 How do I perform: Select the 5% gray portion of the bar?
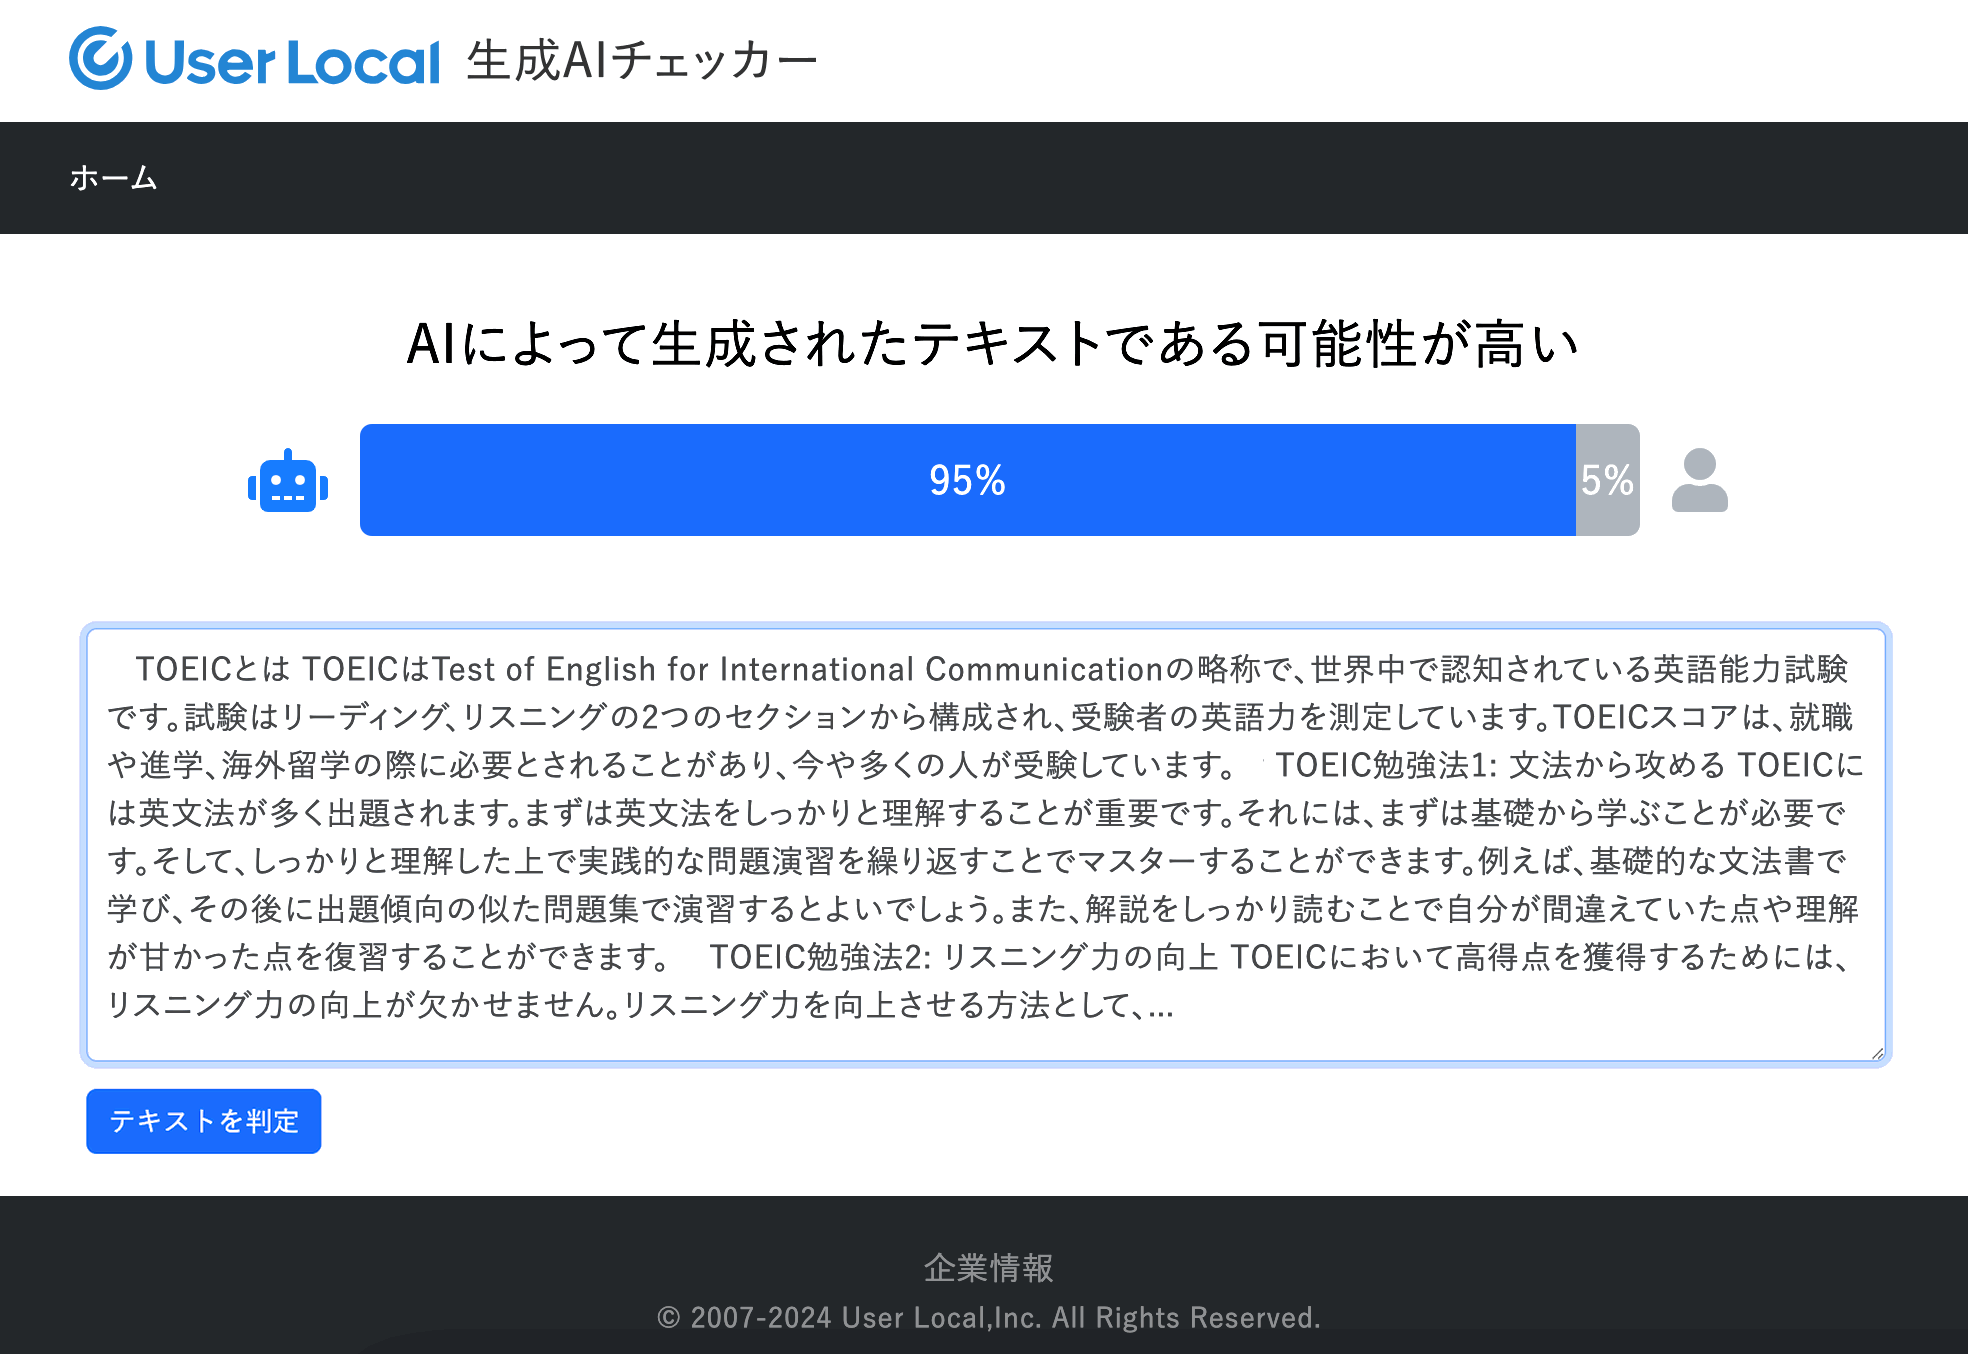(1607, 481)
